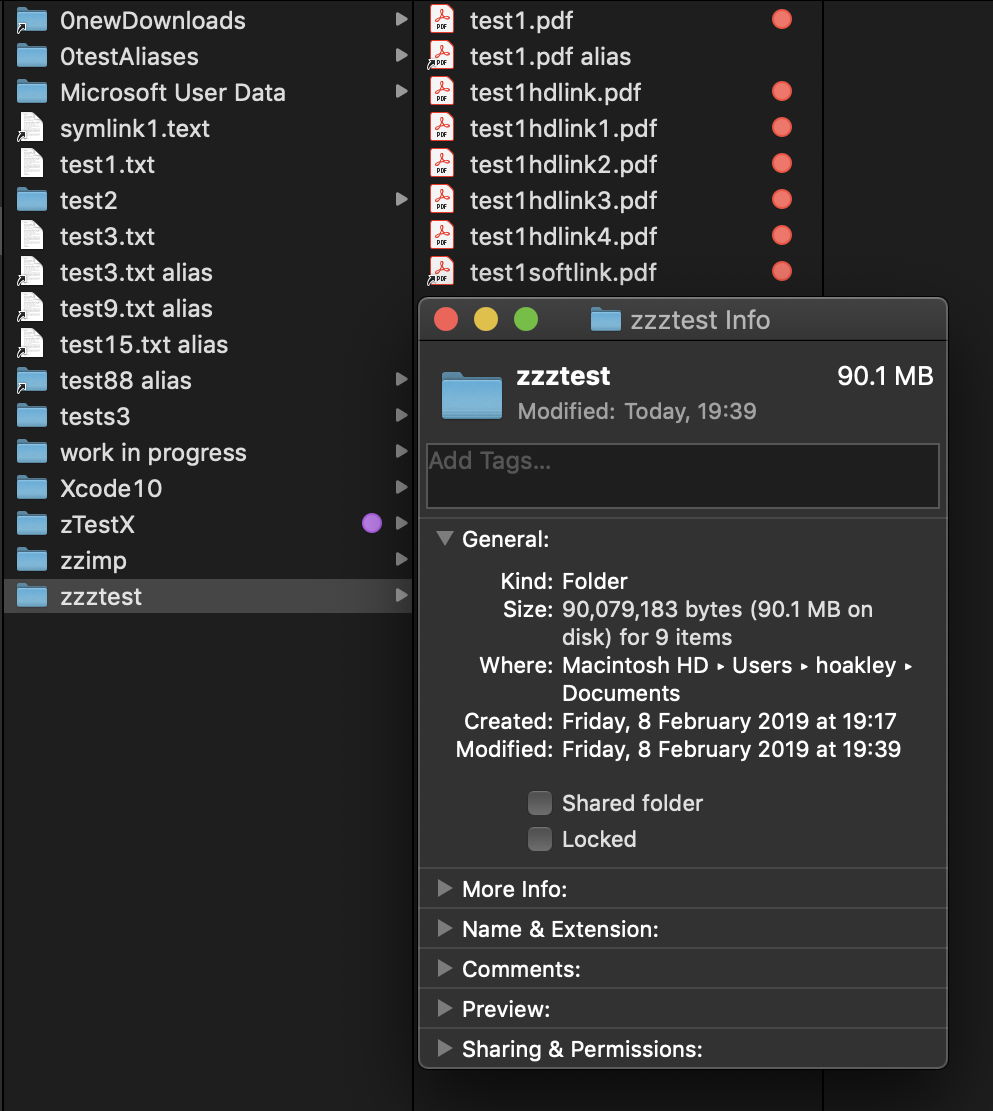Click the zzimp folder icon
The image size is (993, 1111).
pos(32,560)
